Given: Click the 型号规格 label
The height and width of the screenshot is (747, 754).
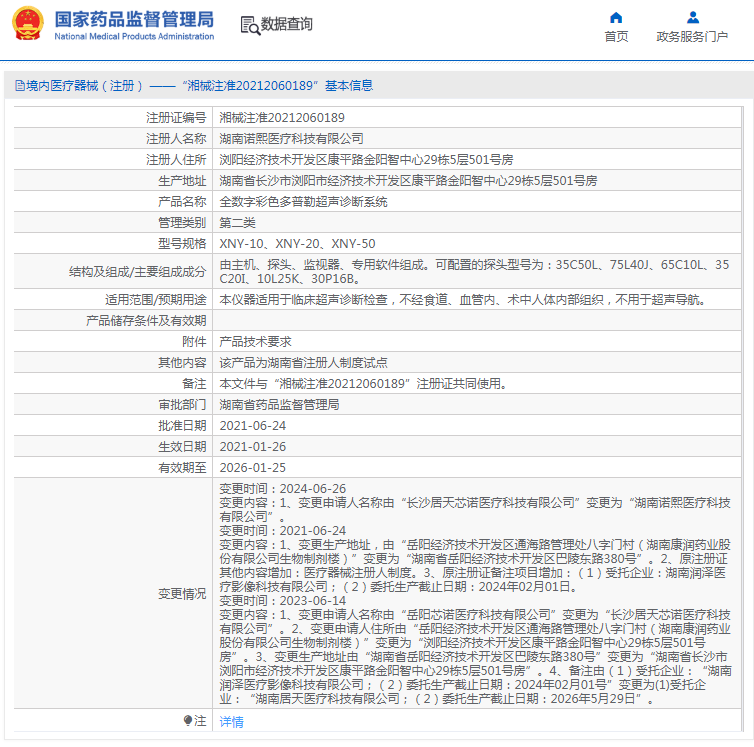Looking at the screenshot, I should click(x=182, y=244).
